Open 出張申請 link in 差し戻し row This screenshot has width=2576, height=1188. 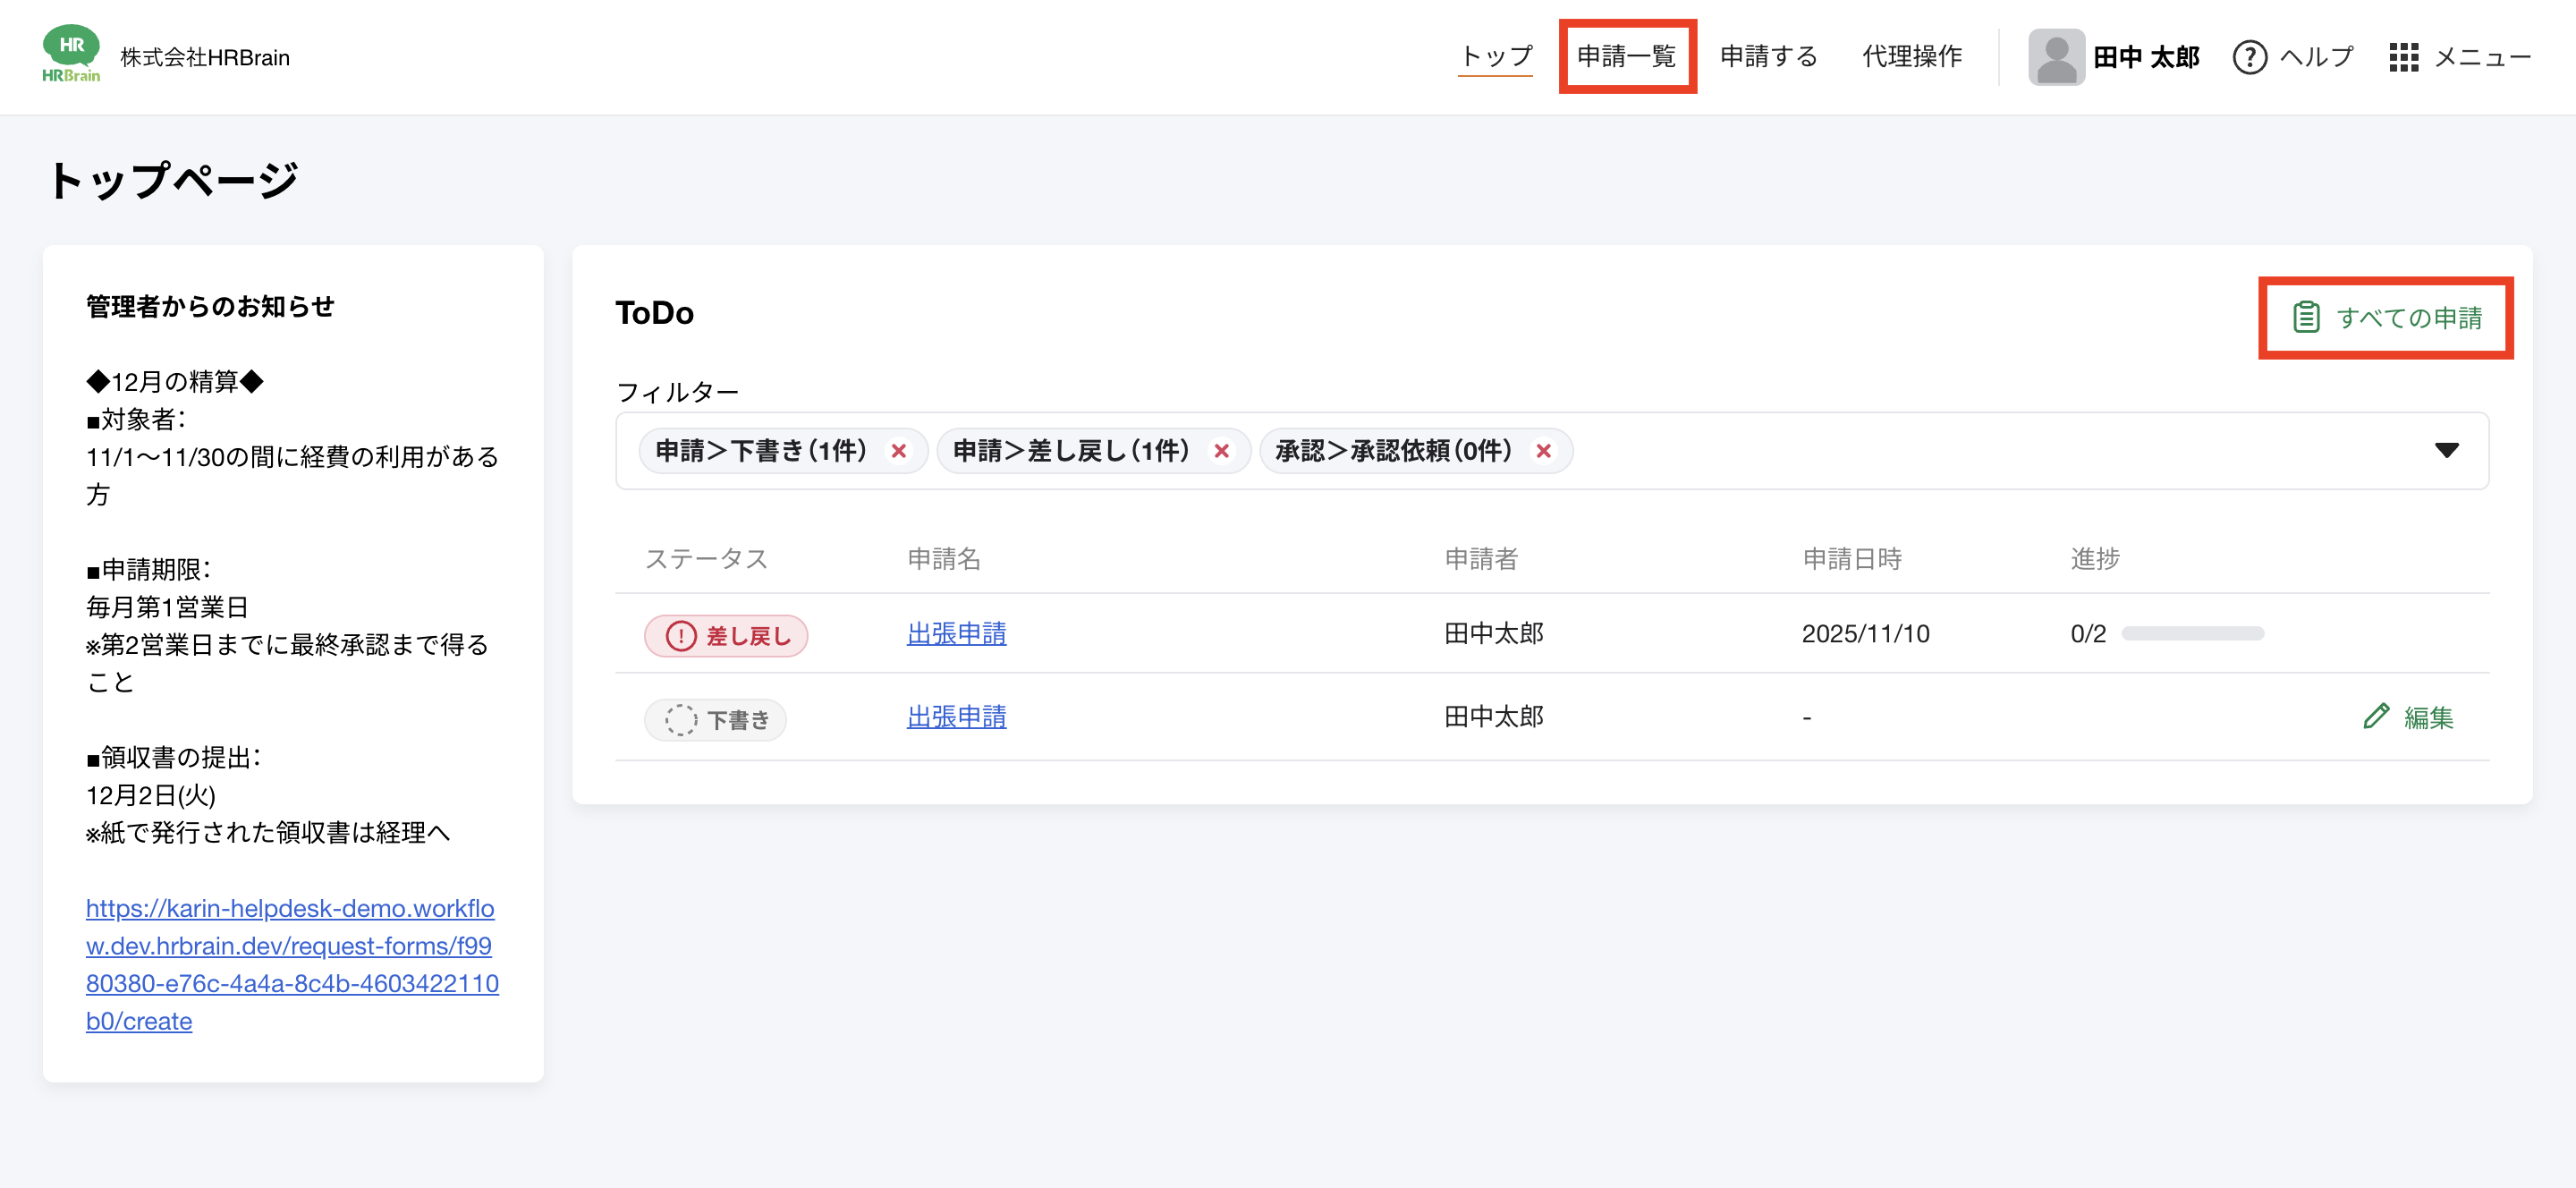coord(956,633)
